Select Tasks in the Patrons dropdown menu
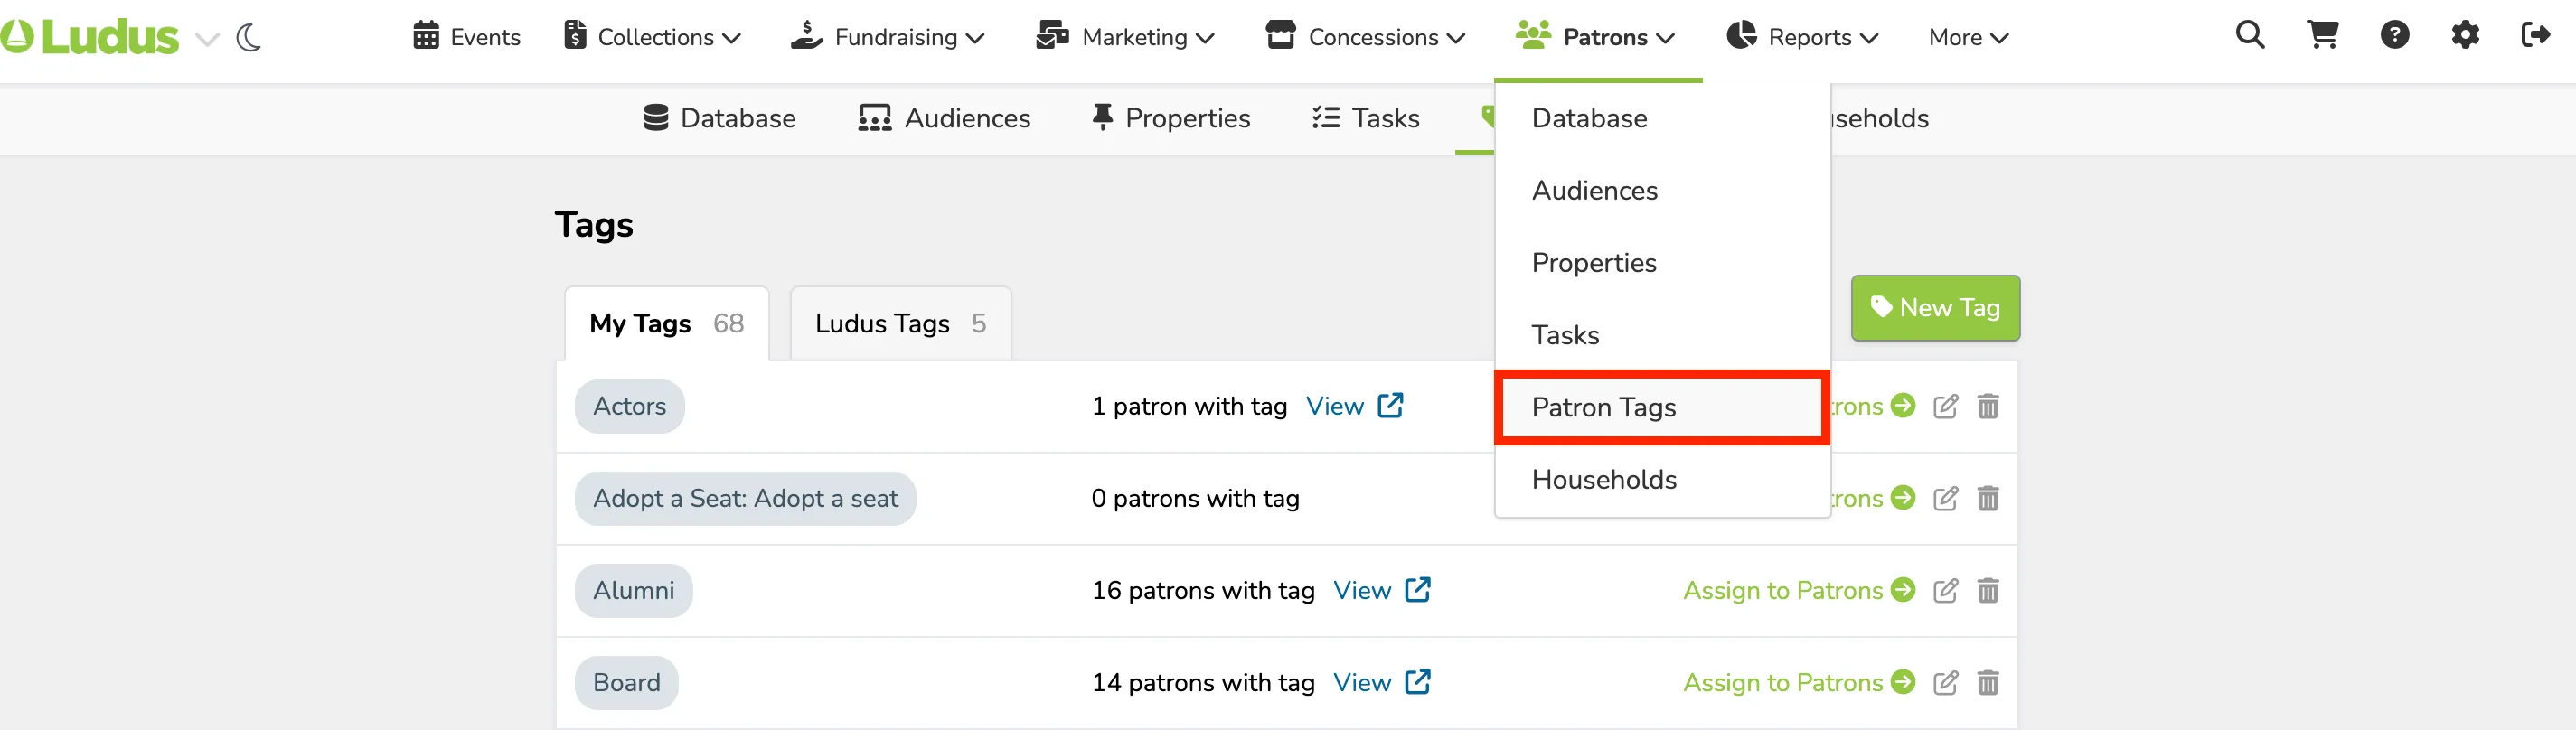The height and width of the screenshot is (730, 2576). point(1662,334)
